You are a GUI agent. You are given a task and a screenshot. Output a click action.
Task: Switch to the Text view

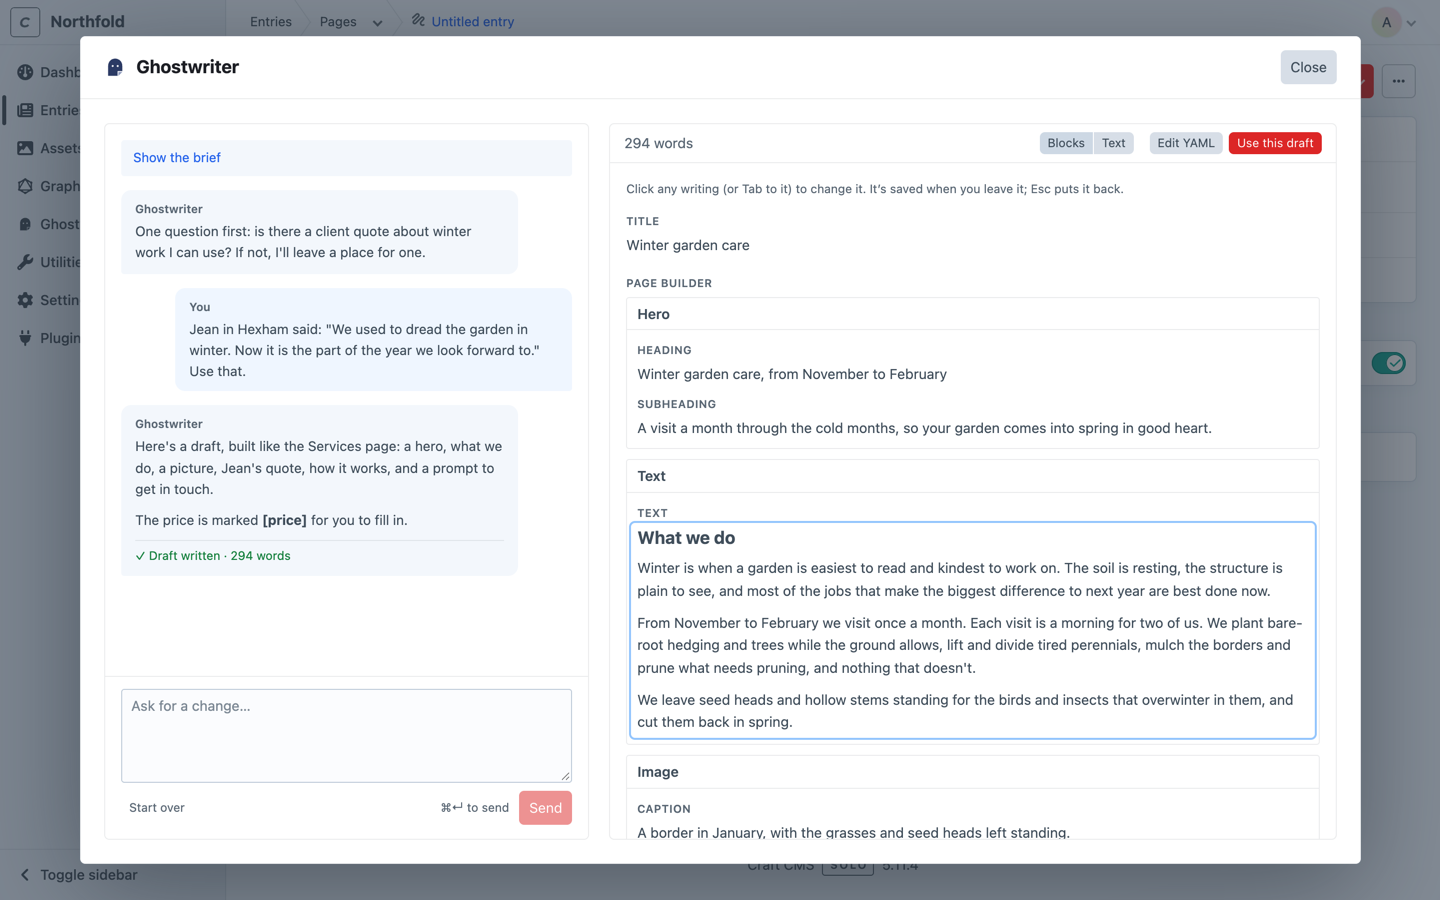click(x=1113, y=143)
